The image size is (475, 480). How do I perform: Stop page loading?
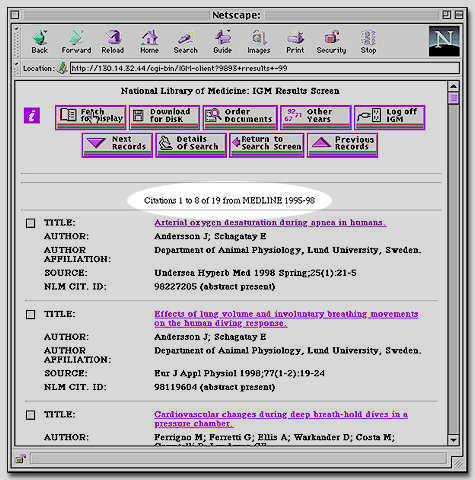[368, 42]
